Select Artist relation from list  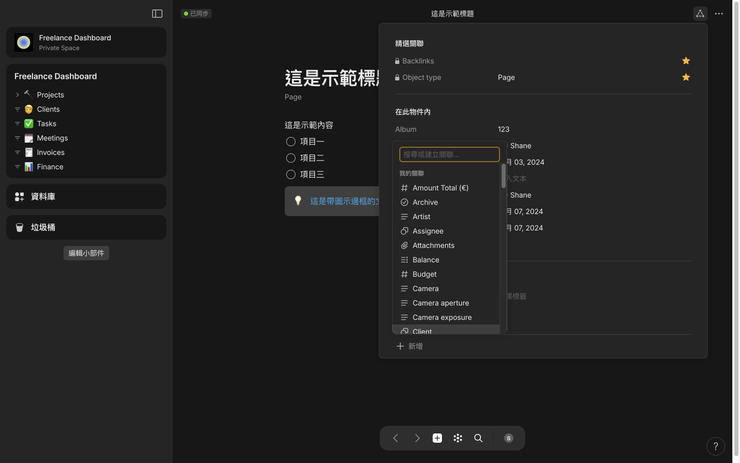click(x=446, y=217)
